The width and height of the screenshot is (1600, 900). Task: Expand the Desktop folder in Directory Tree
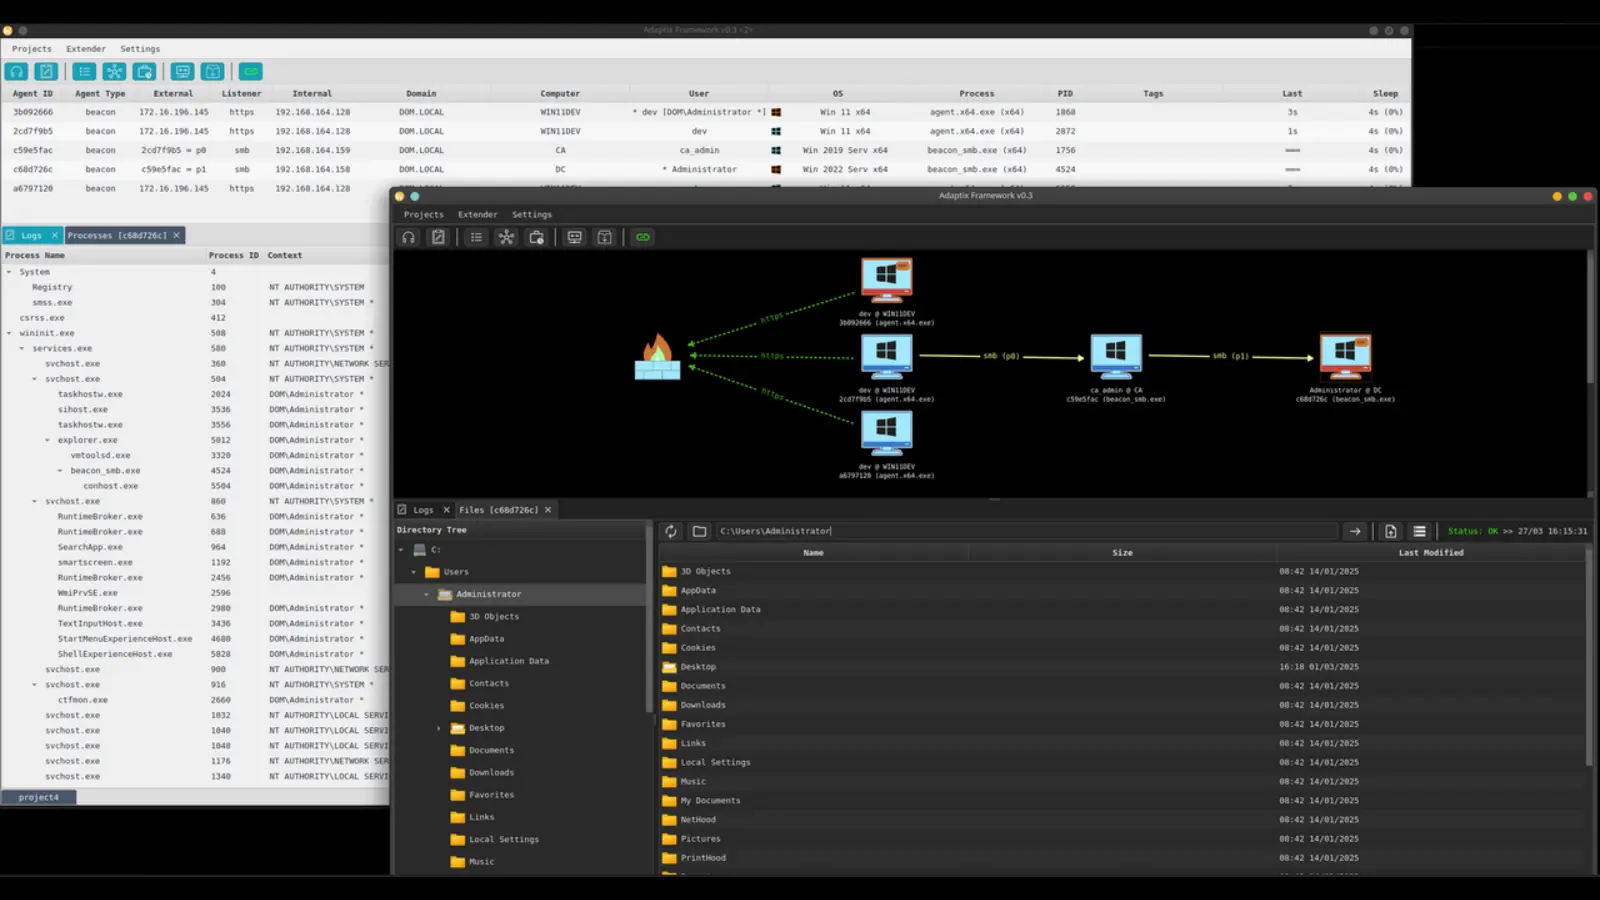pyautogui.click(x=439, y=728)
